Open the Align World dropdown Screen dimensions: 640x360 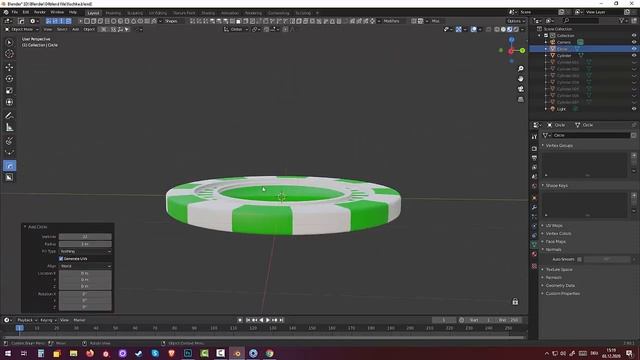[85, 266]
